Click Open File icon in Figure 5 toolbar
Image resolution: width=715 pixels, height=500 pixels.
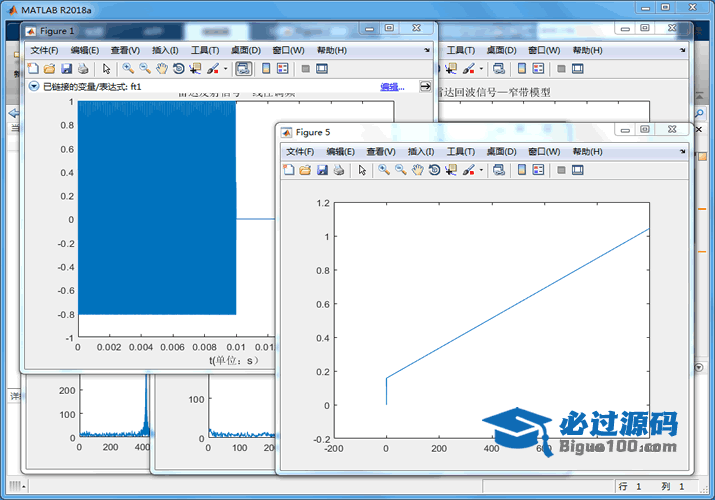tap(306, 170)
